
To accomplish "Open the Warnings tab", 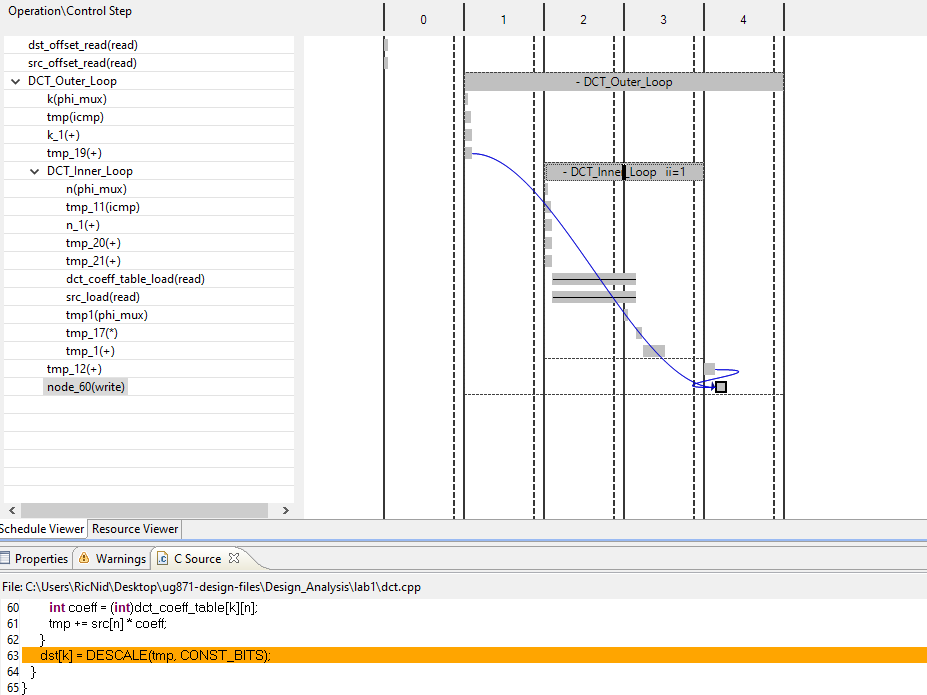I will (113, 558).
